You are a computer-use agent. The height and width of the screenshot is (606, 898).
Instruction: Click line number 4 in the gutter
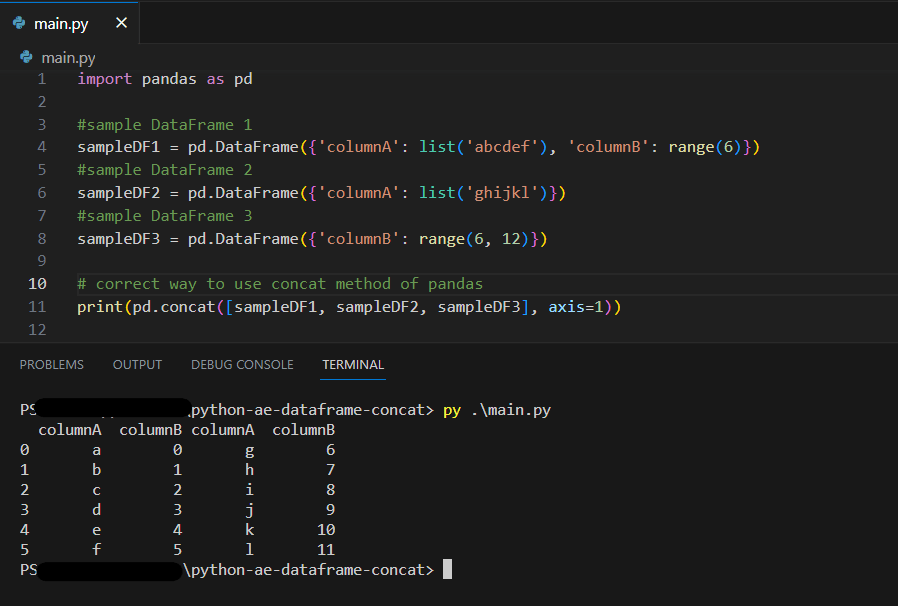click(x=41, y=146)
